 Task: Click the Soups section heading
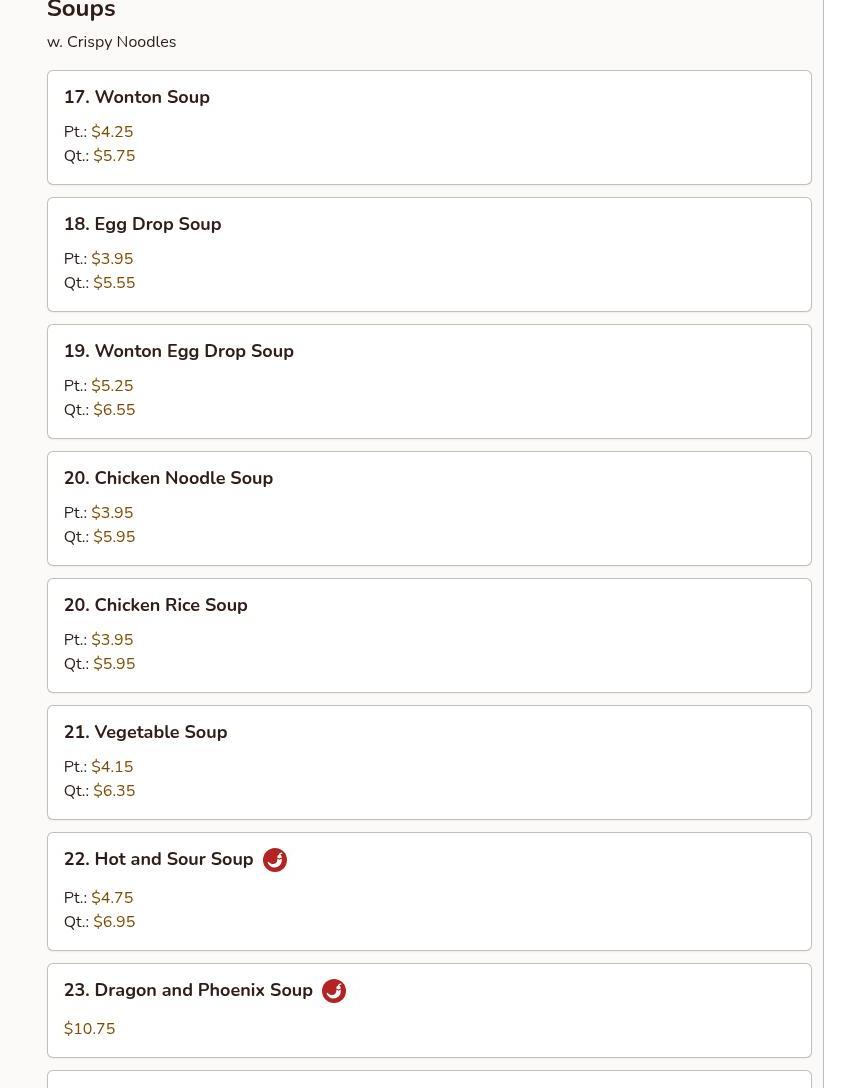click(x=81, y=11)
